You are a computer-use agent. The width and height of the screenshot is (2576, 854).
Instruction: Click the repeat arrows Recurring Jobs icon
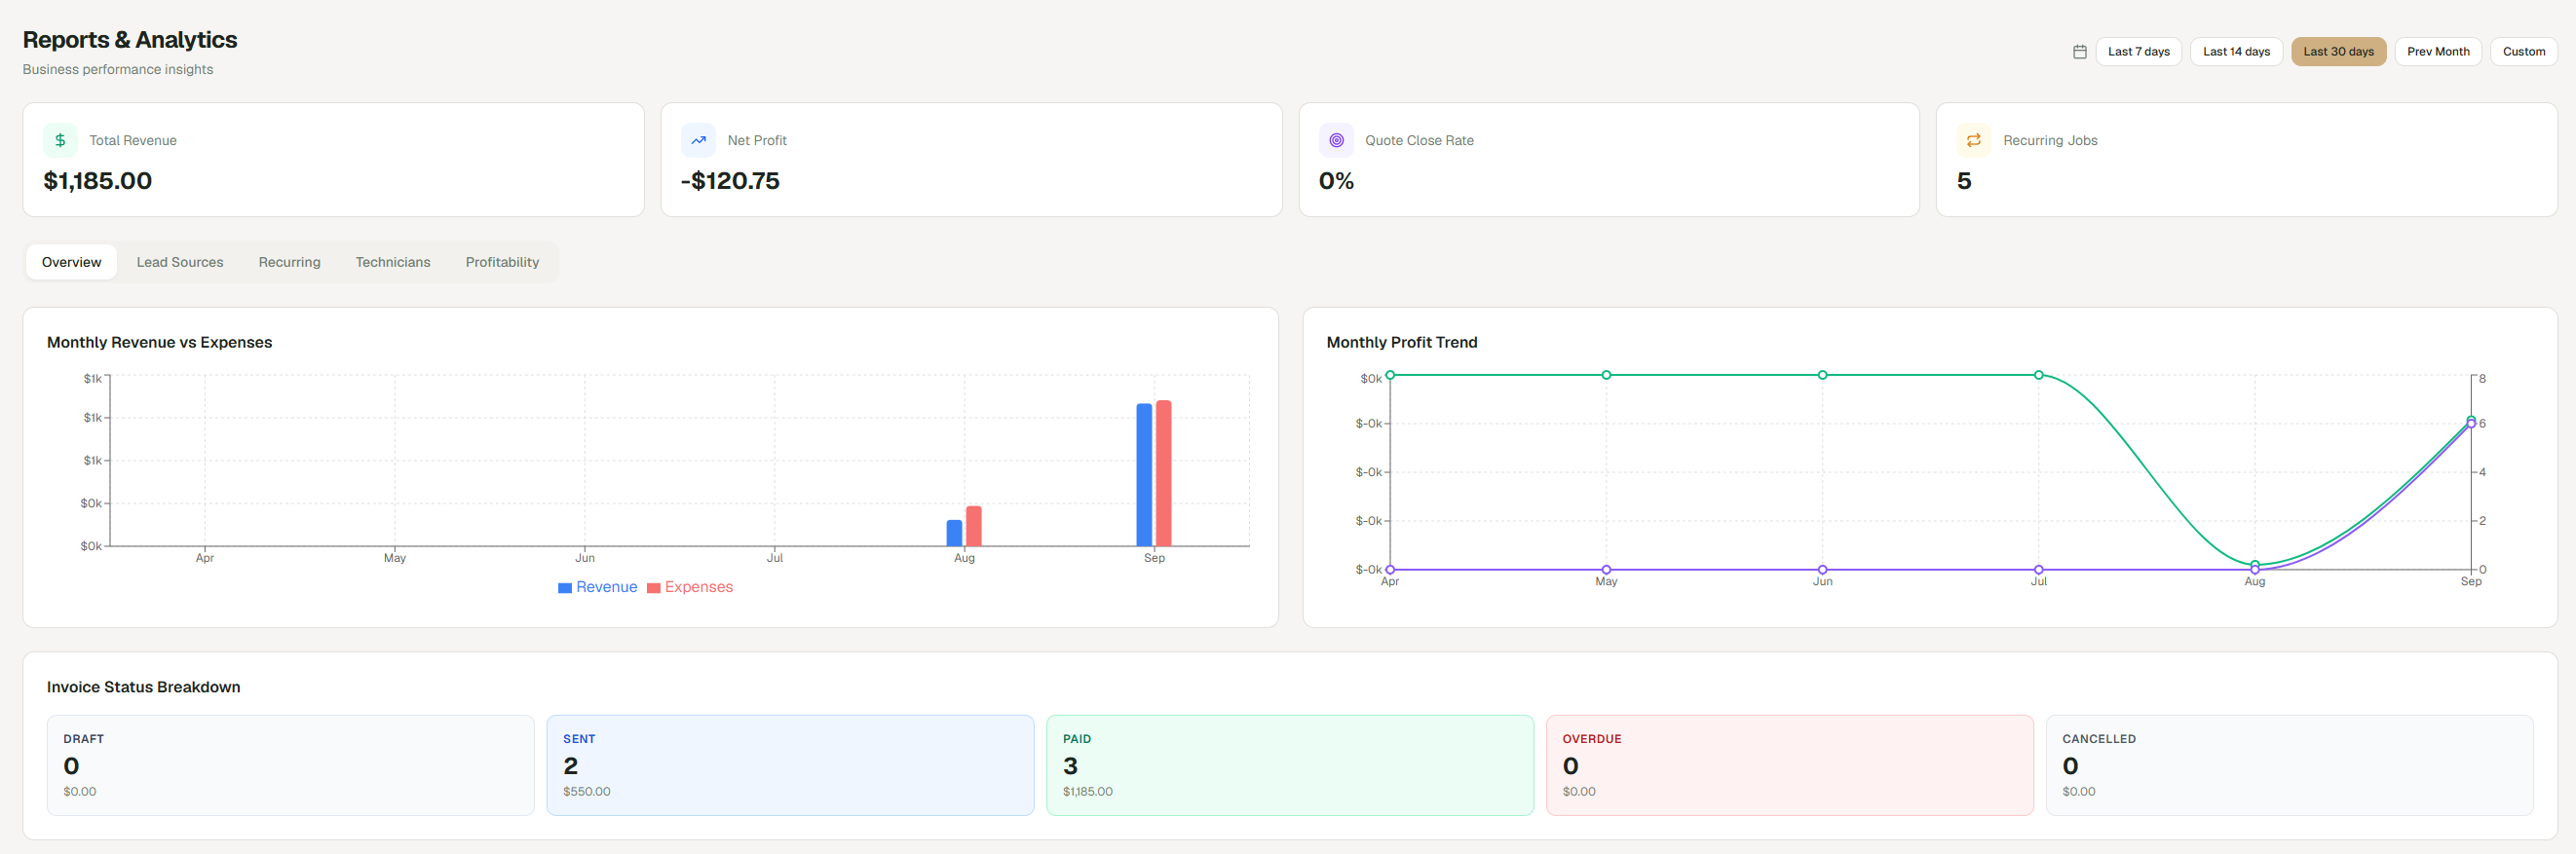[x=1974, y=140]
